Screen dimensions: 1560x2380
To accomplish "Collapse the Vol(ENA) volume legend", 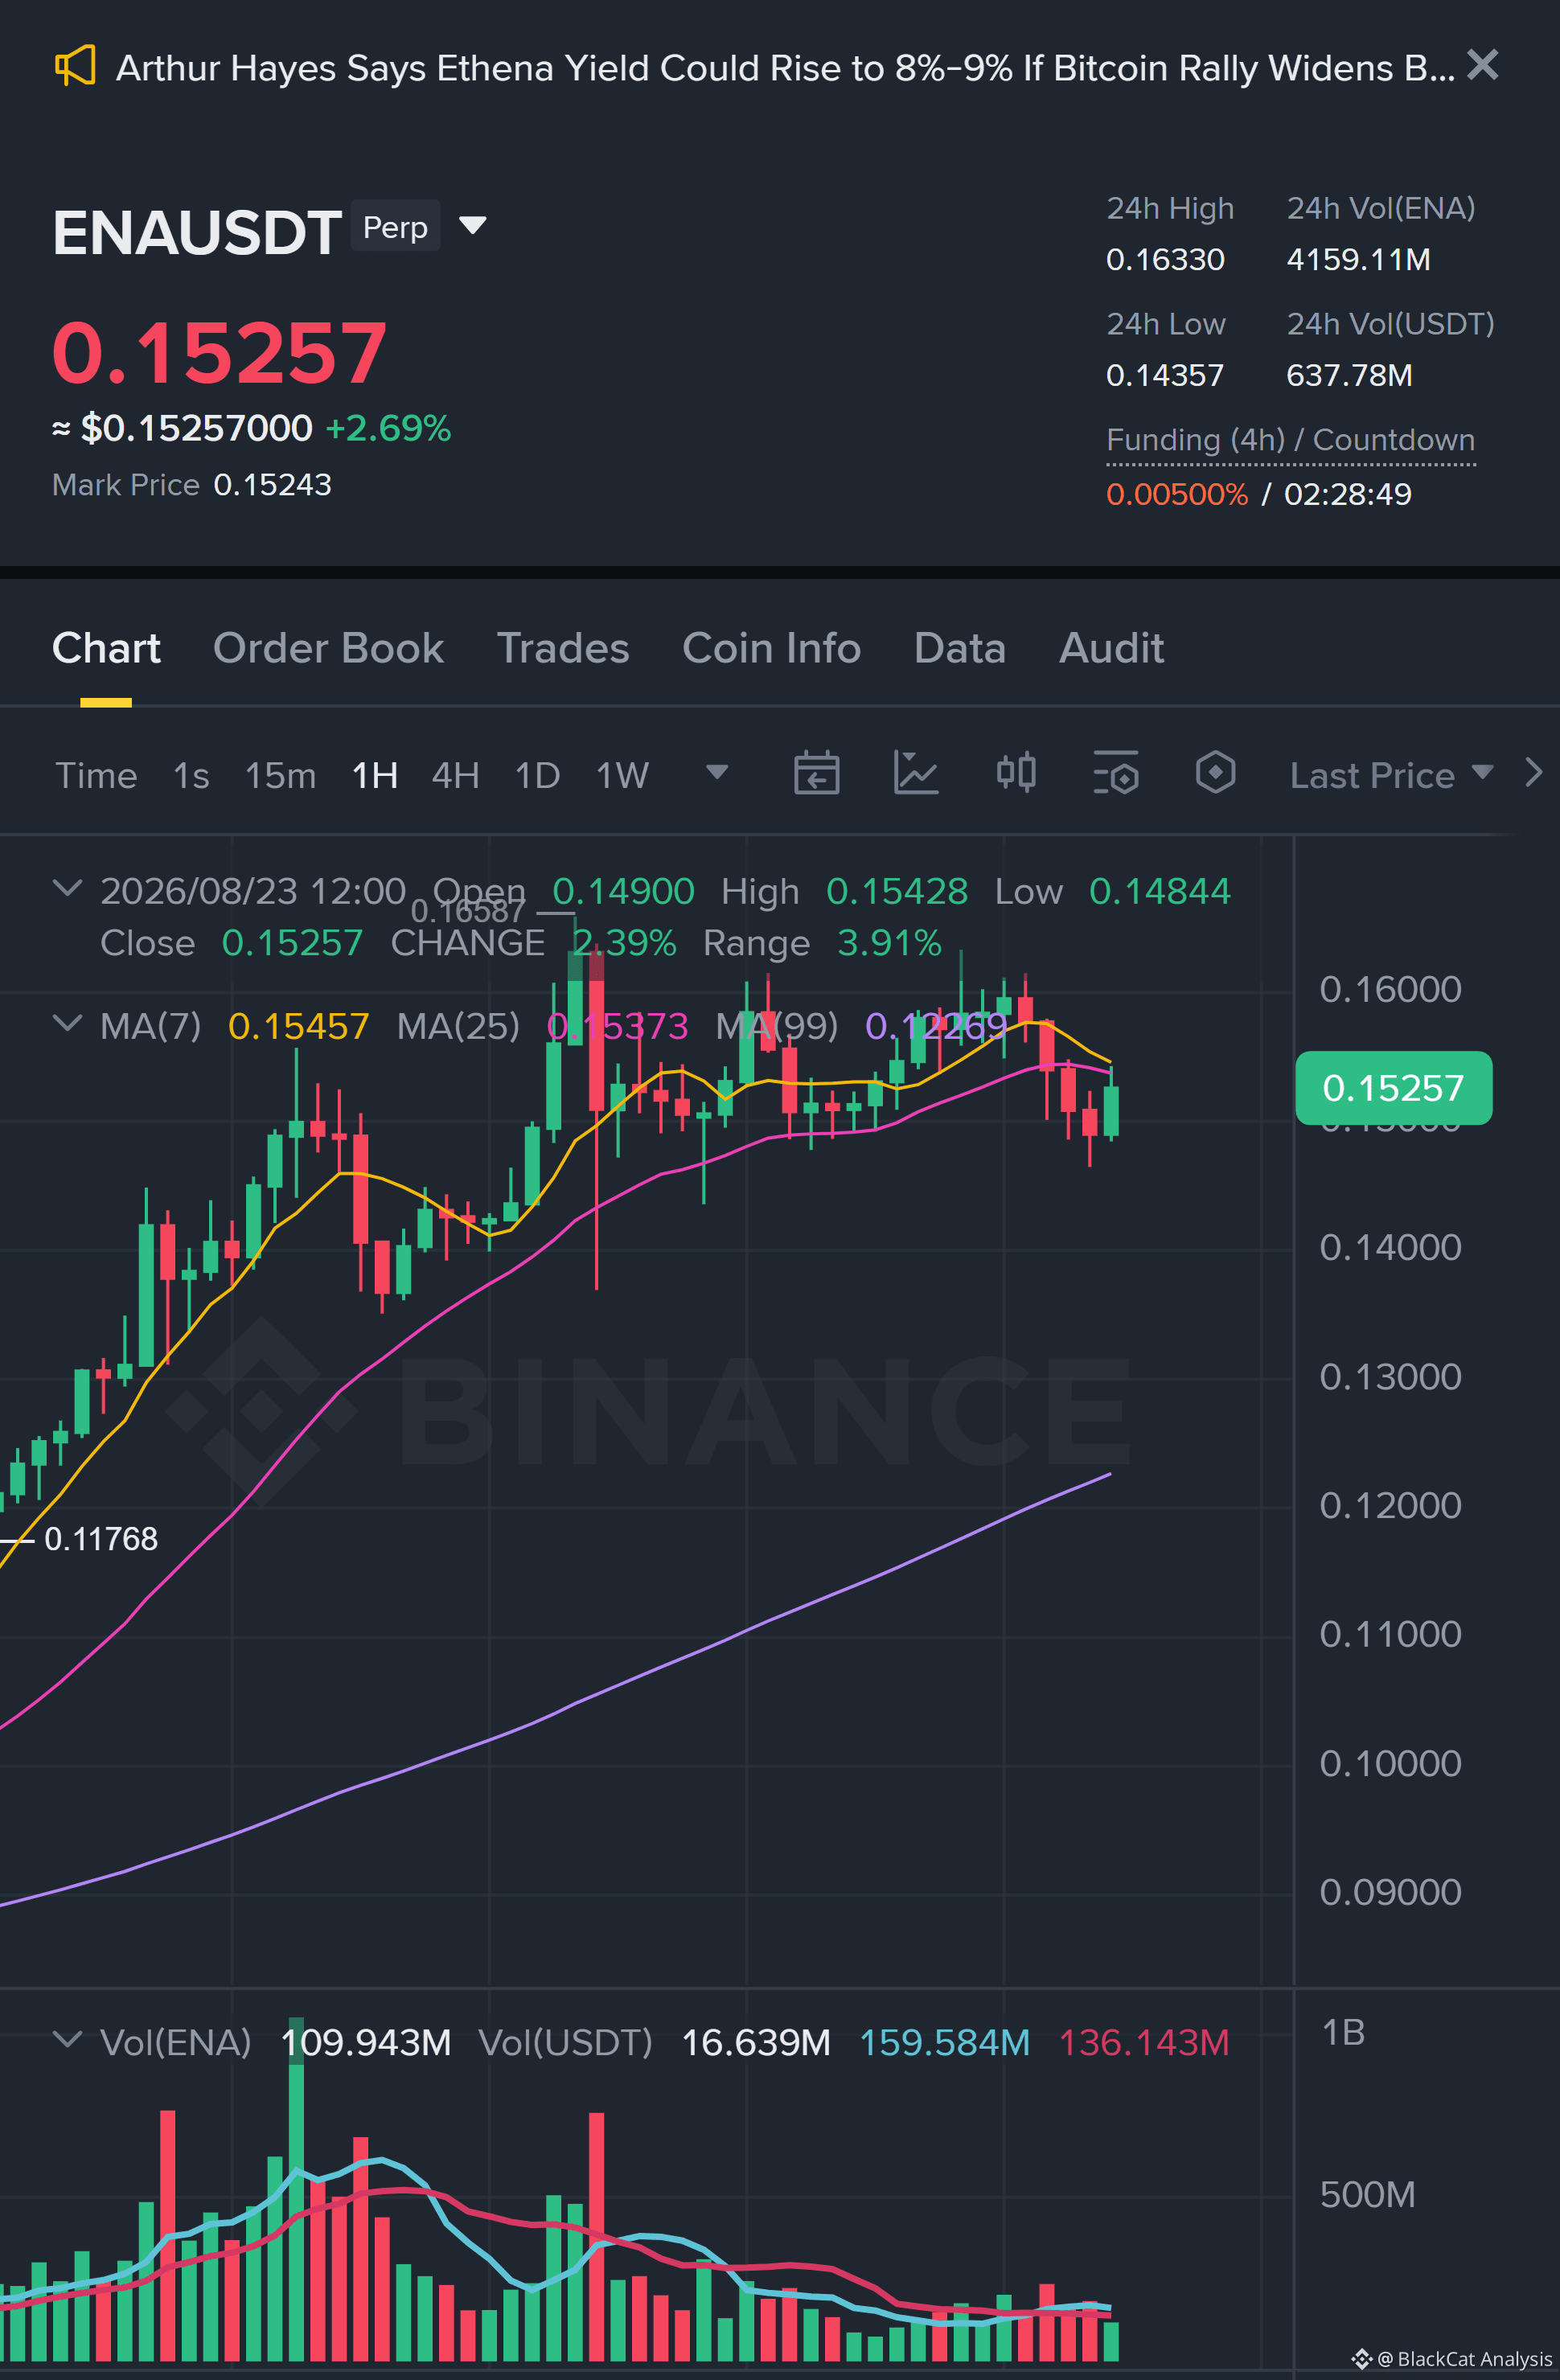I will [x=67, y=2039].
